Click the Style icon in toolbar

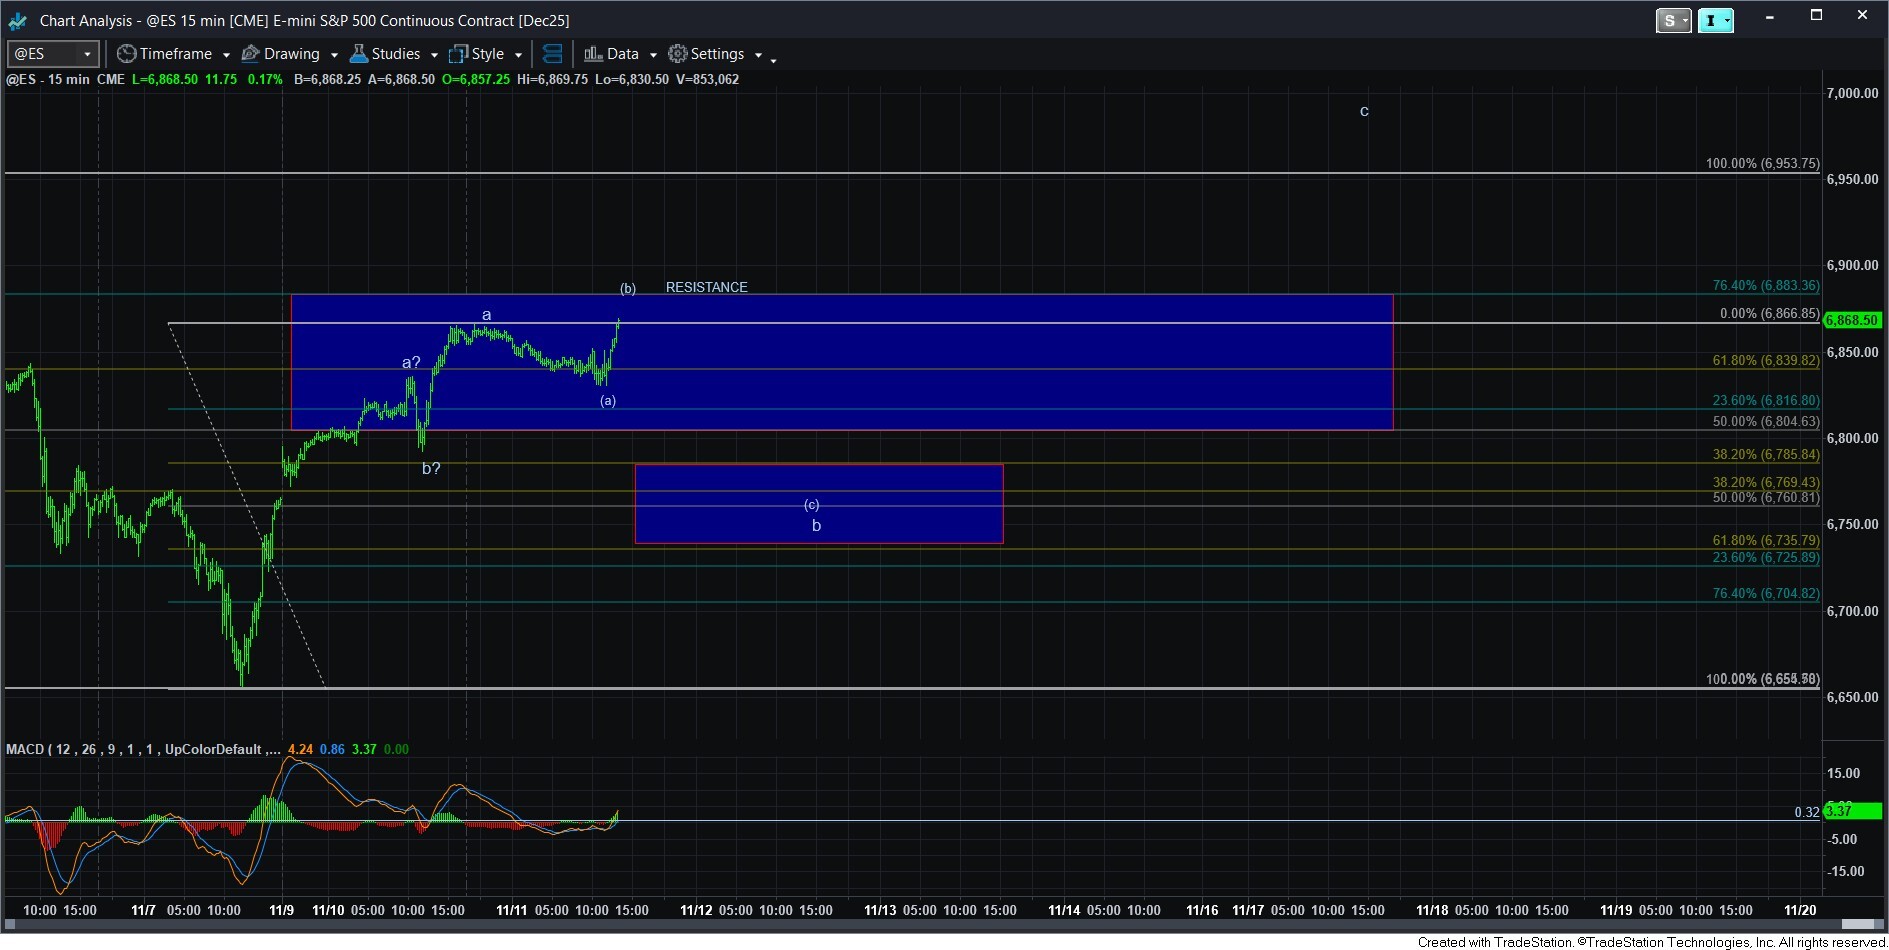point(459,54)
